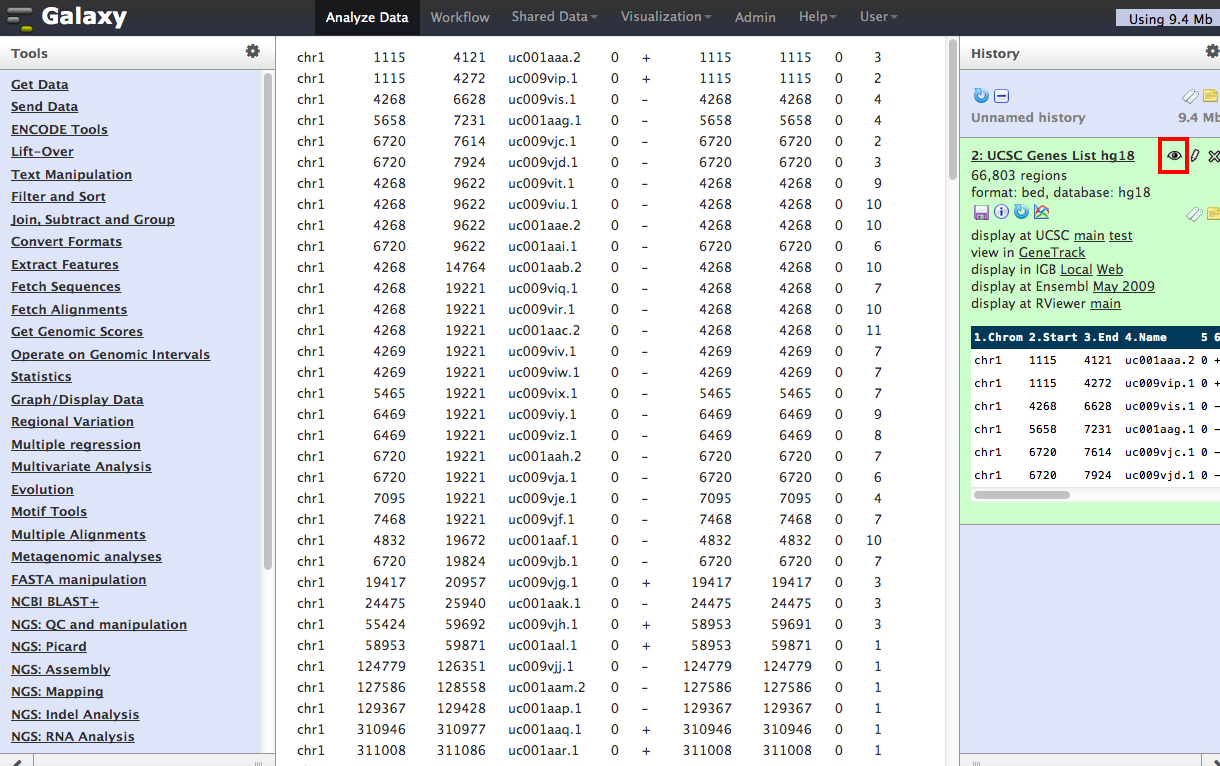This screenshot has height=766, width=1220.
Task: Edit tags of the UCSC Genes List dataset
Action: coord(1193,213)
